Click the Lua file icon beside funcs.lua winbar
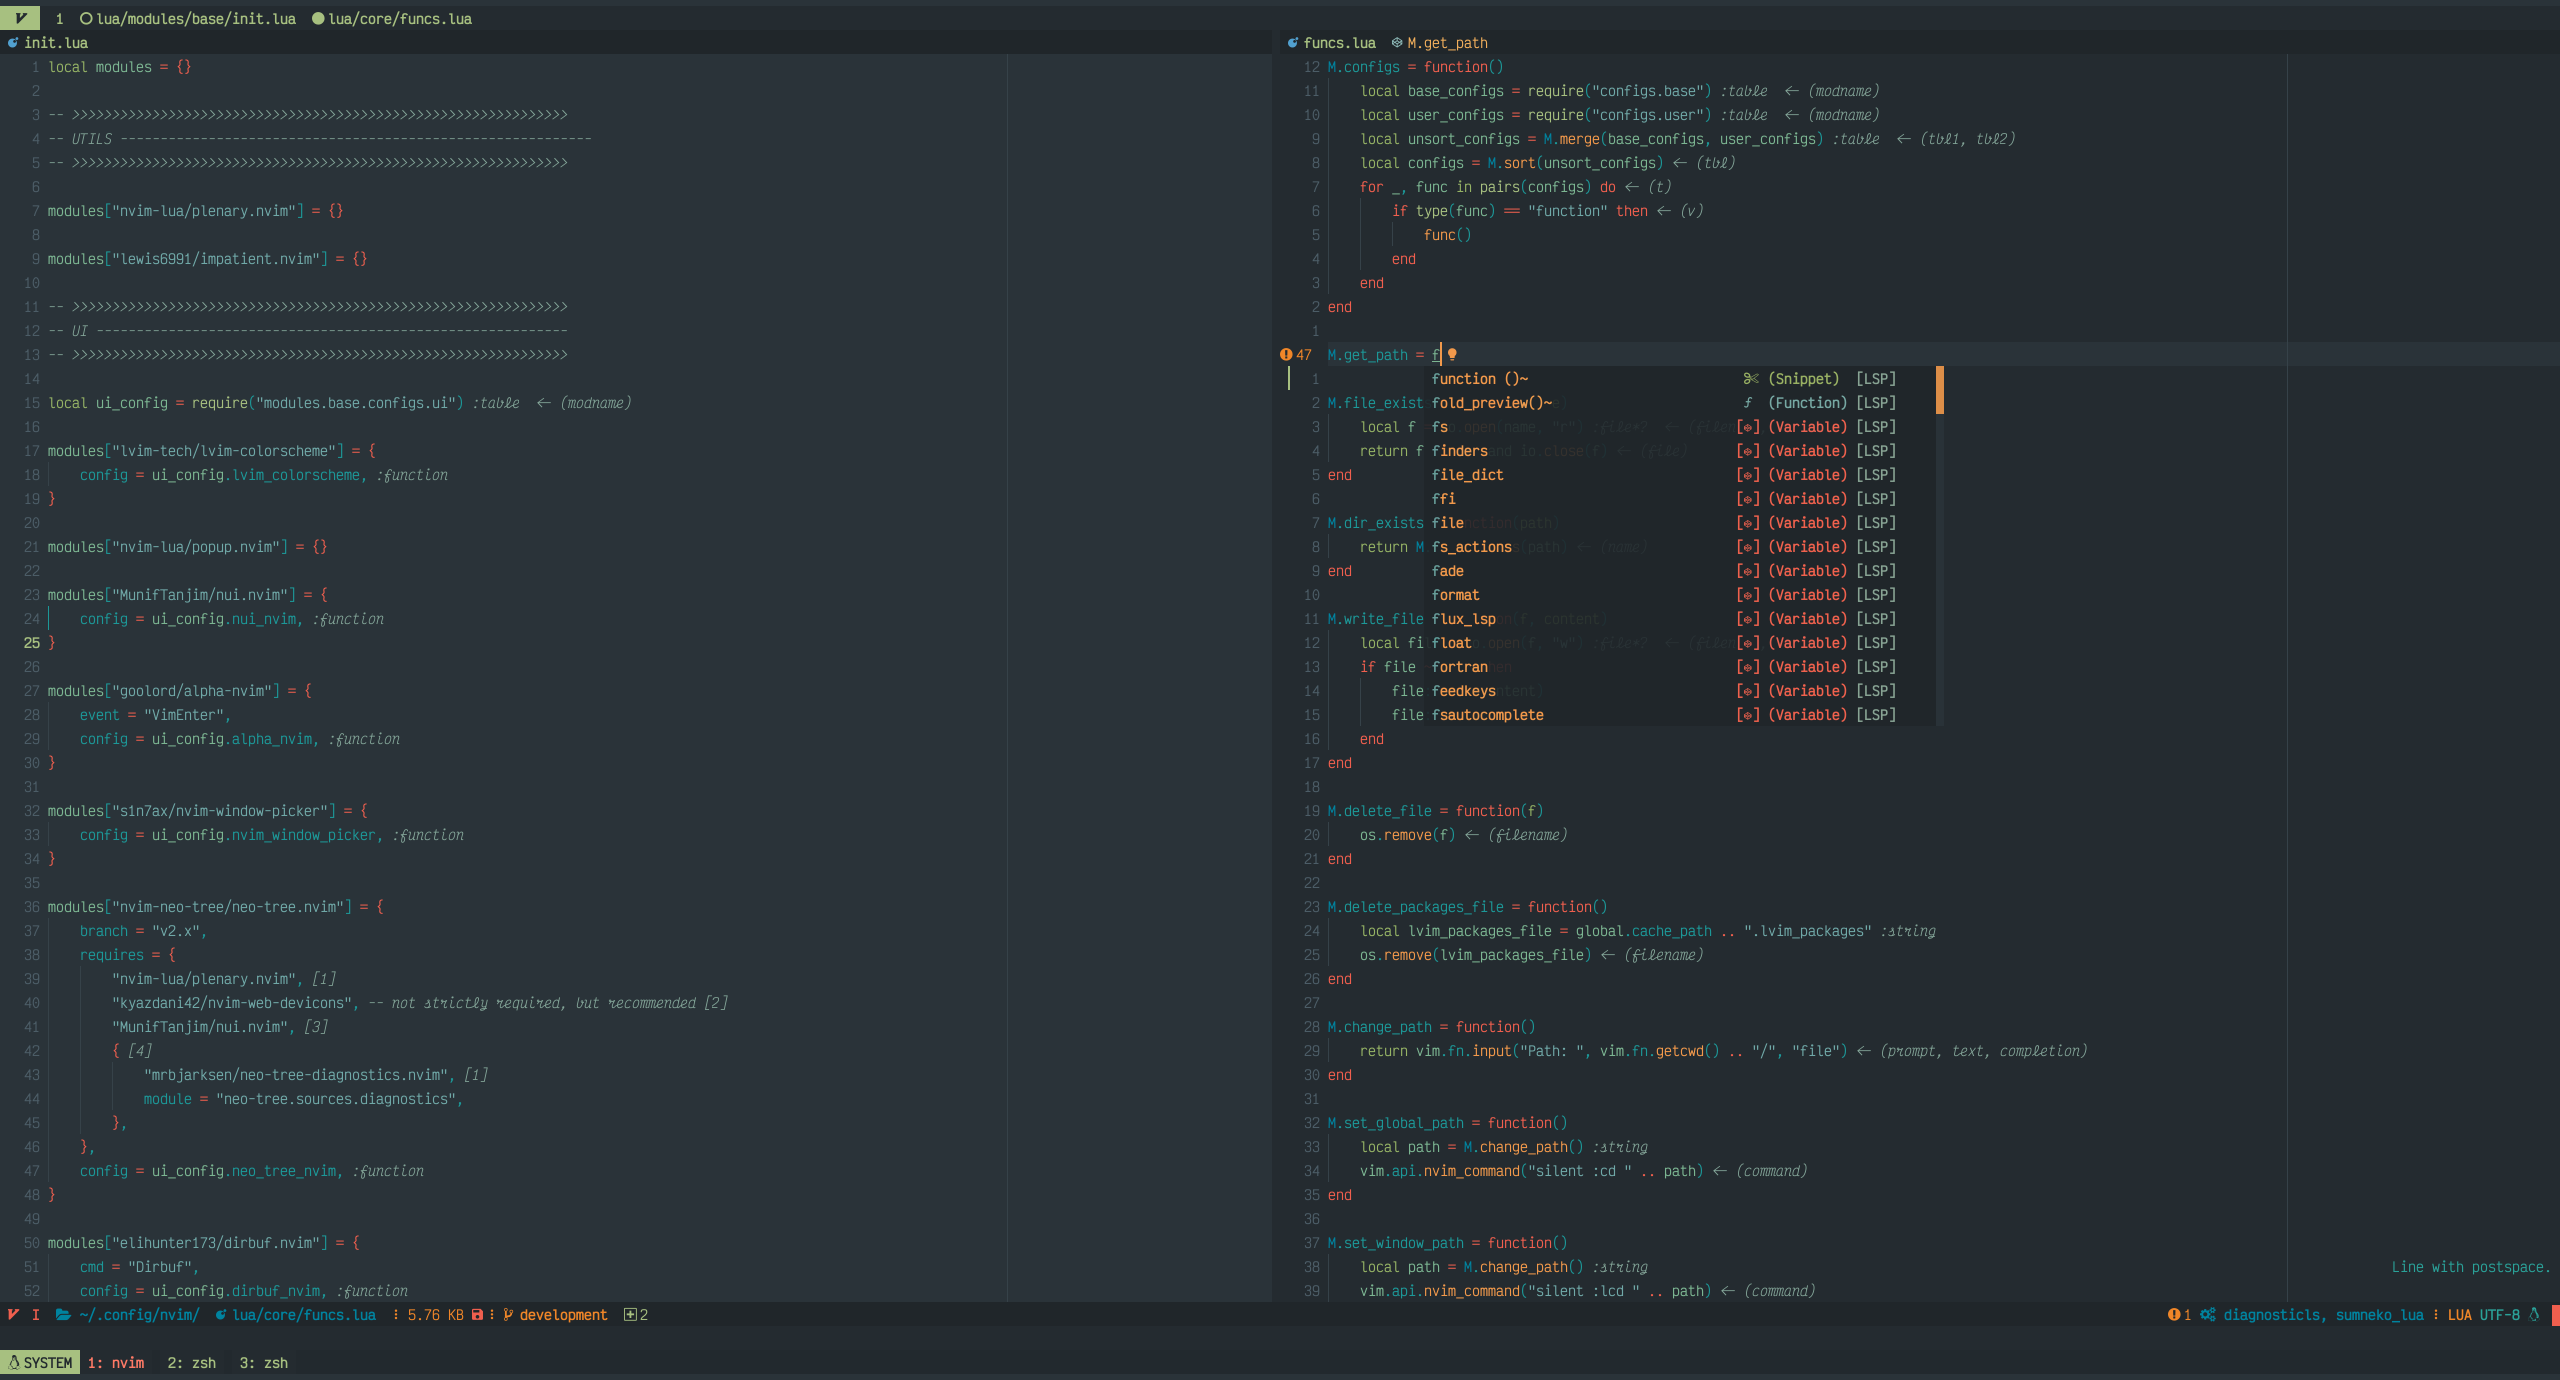This screenshot has height=1380, width=2560. pos(1293,43)
